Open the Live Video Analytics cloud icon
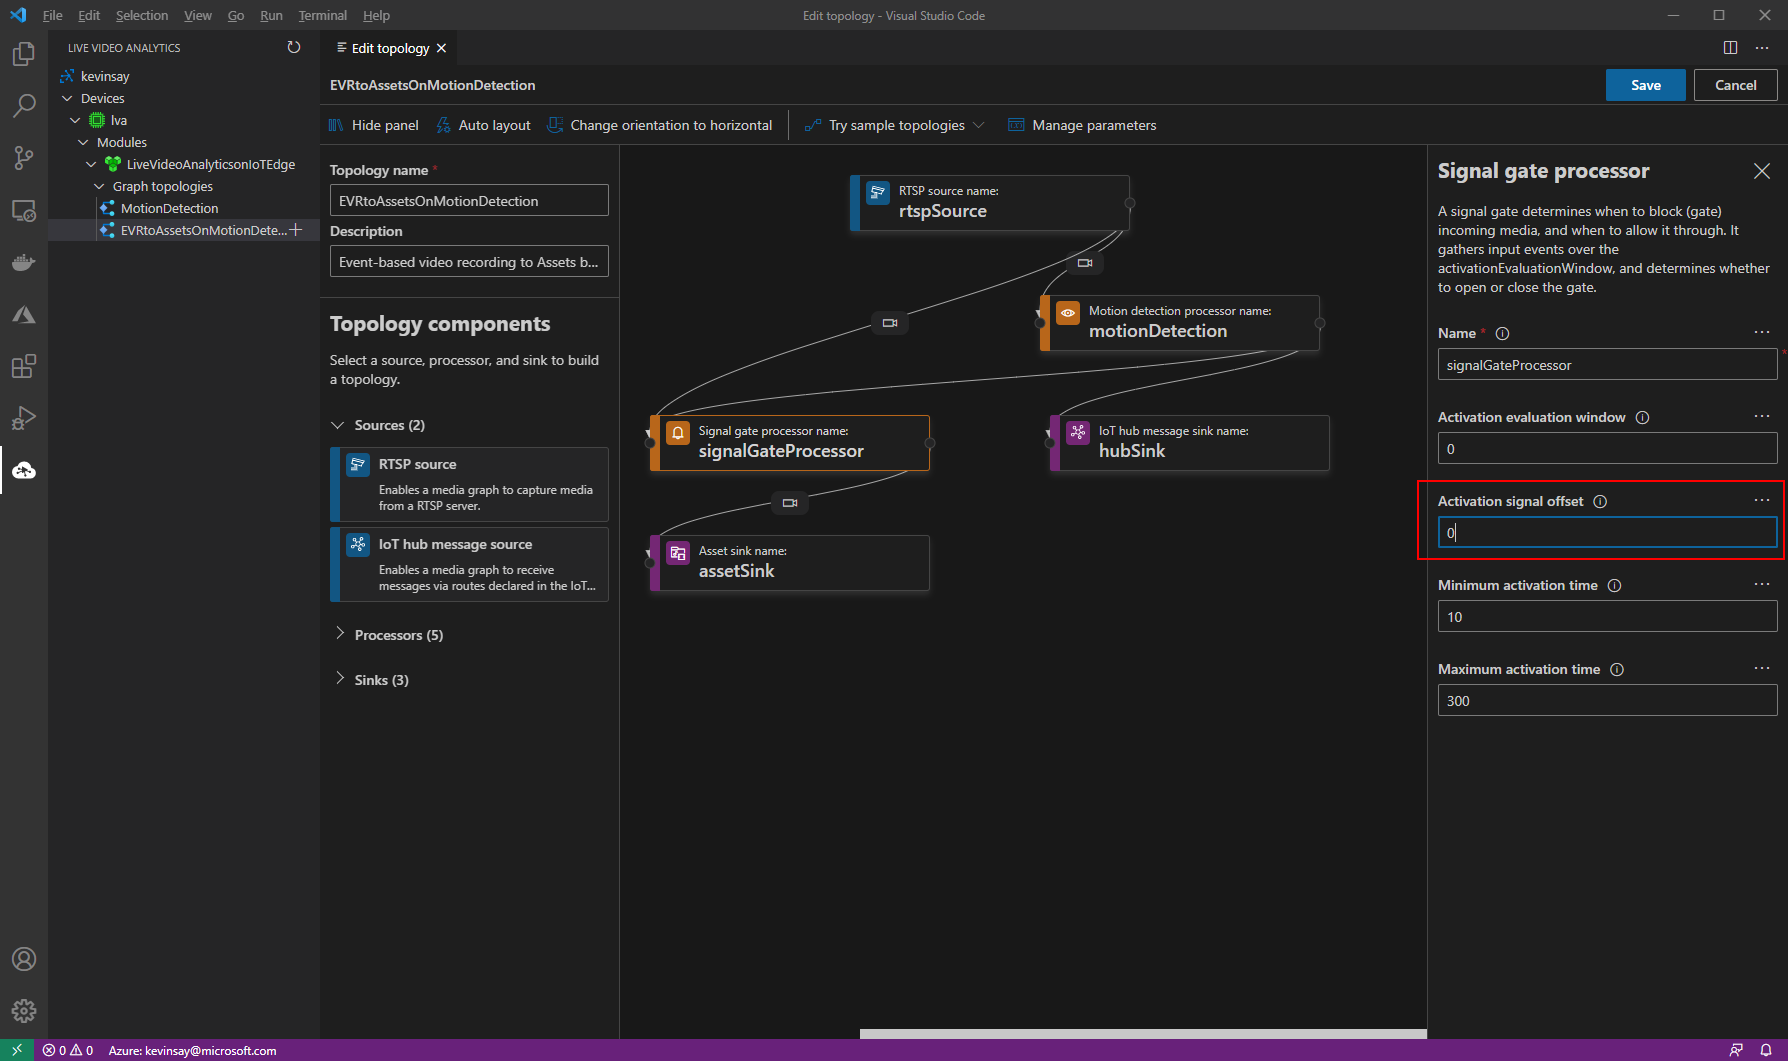This screenshot has height=1061, width=1788. pos(24,470)
